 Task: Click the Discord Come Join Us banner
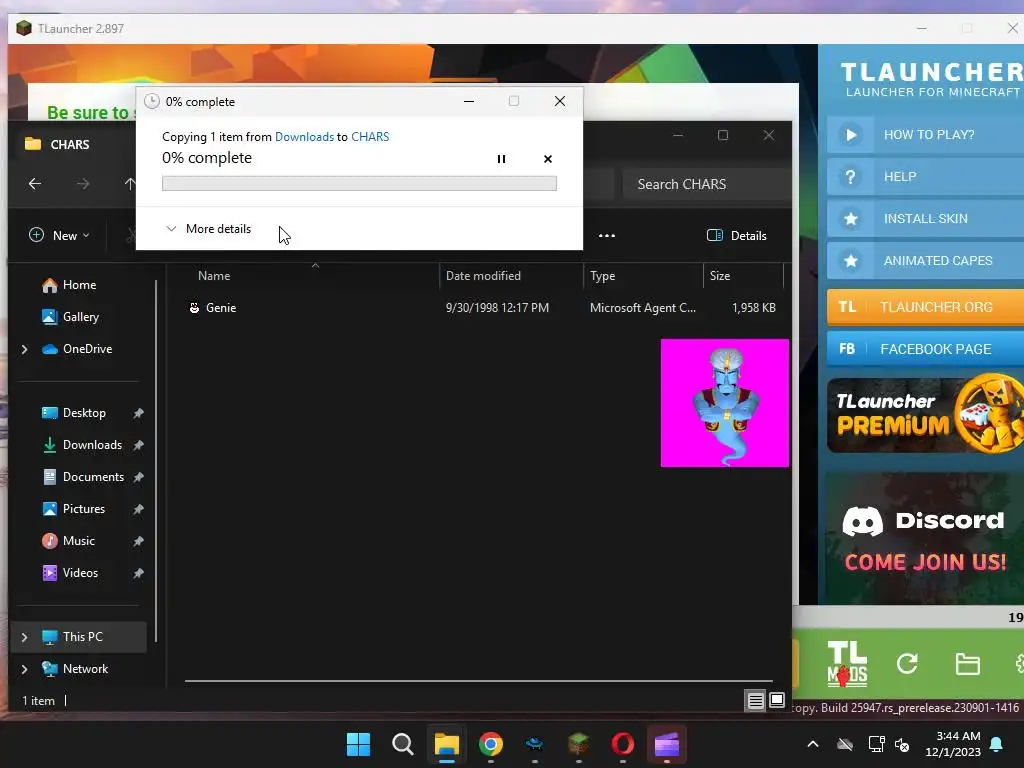coord(925,539)
